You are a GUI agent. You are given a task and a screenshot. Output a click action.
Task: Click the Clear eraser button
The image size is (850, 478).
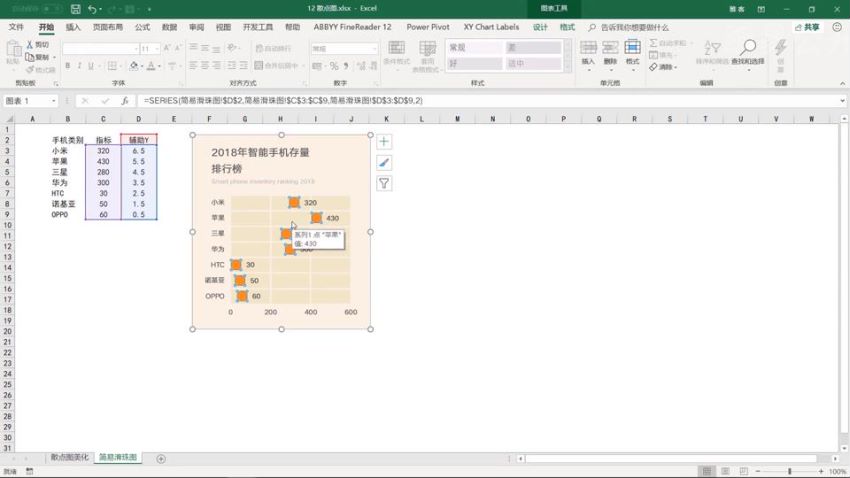coord(662,67)
